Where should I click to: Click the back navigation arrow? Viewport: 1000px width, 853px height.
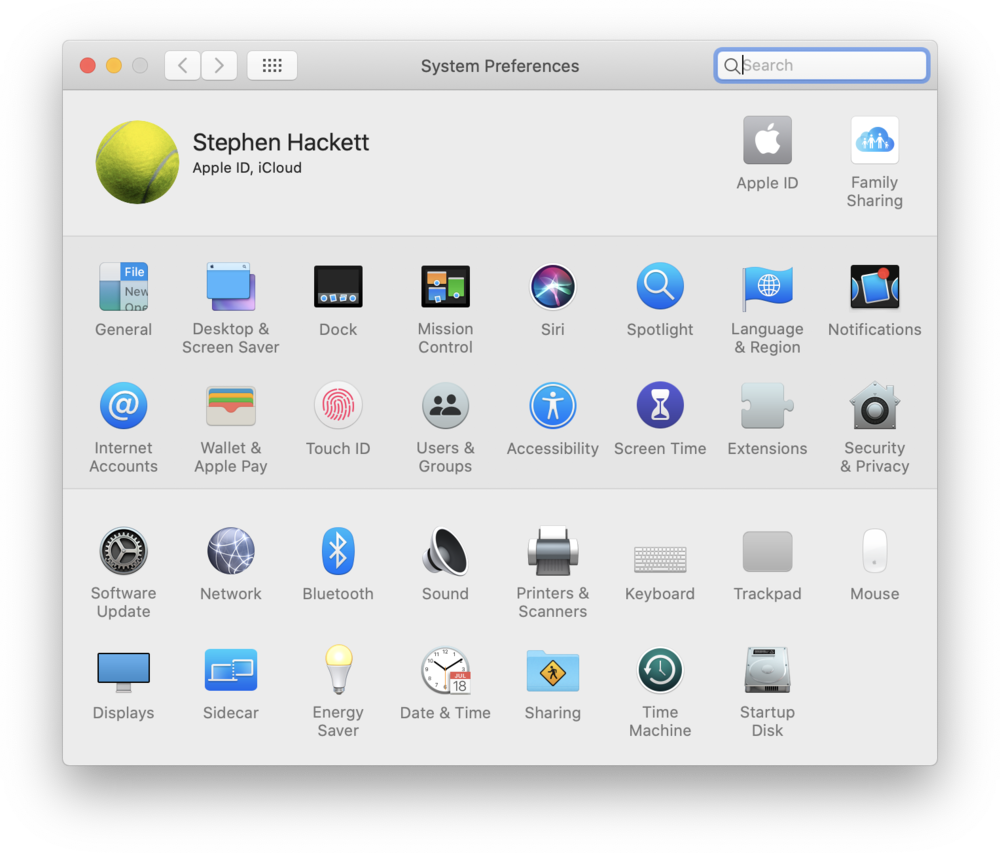(182, 66)
